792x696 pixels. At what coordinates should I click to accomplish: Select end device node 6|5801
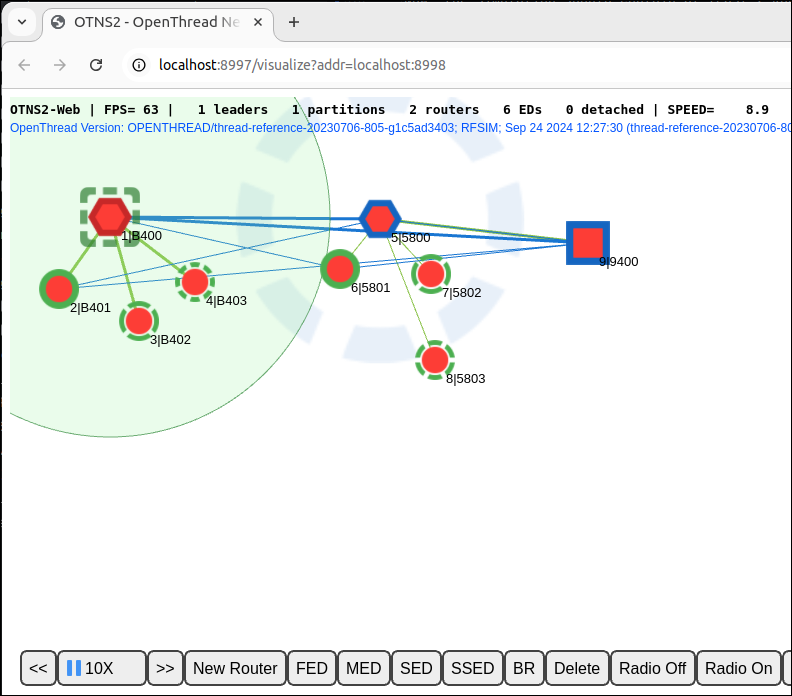[x=340, y=269]
